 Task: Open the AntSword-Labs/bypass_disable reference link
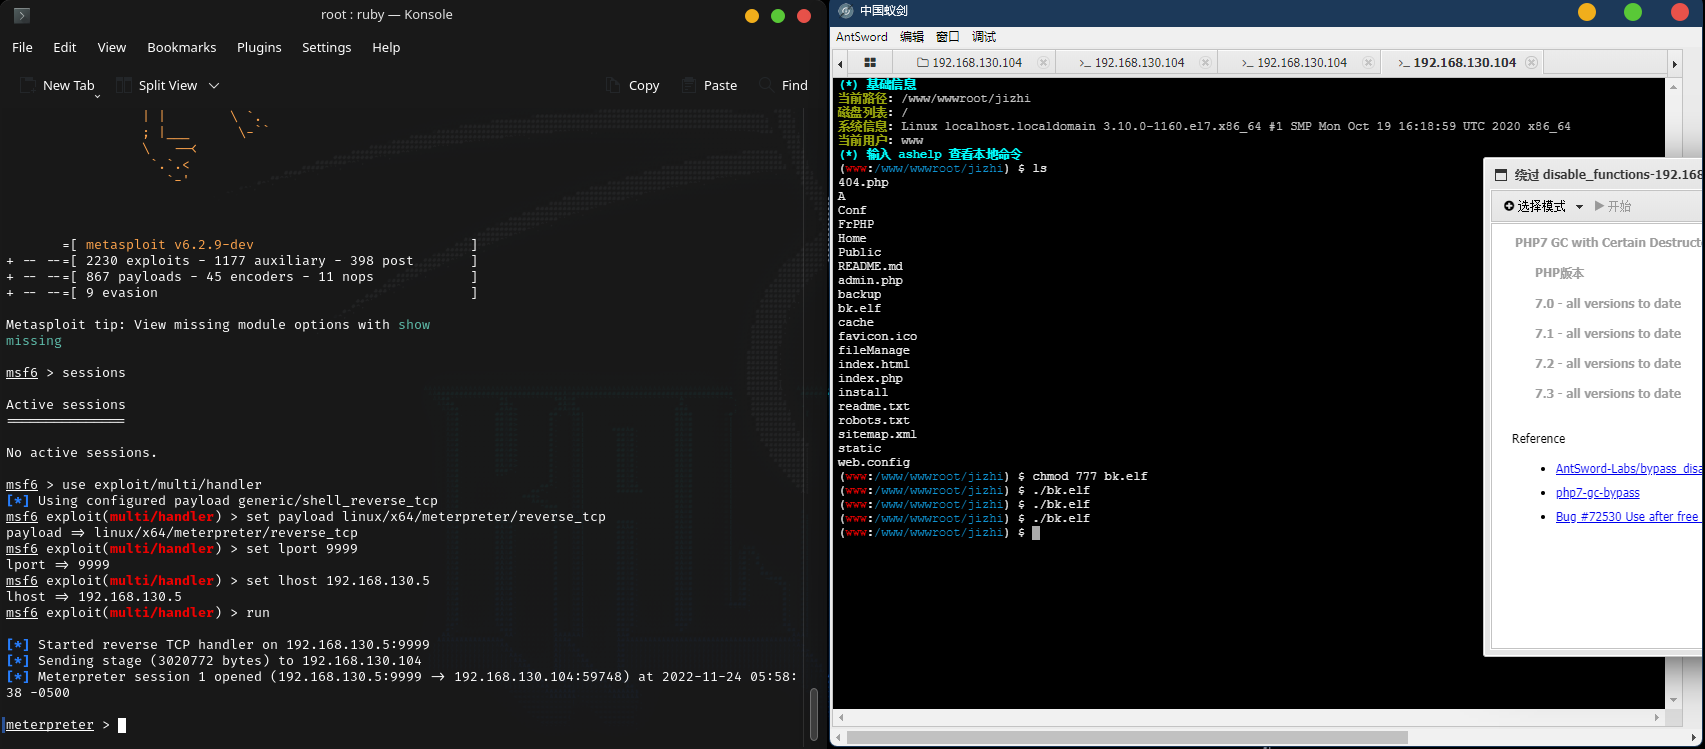pos(1629,468)
